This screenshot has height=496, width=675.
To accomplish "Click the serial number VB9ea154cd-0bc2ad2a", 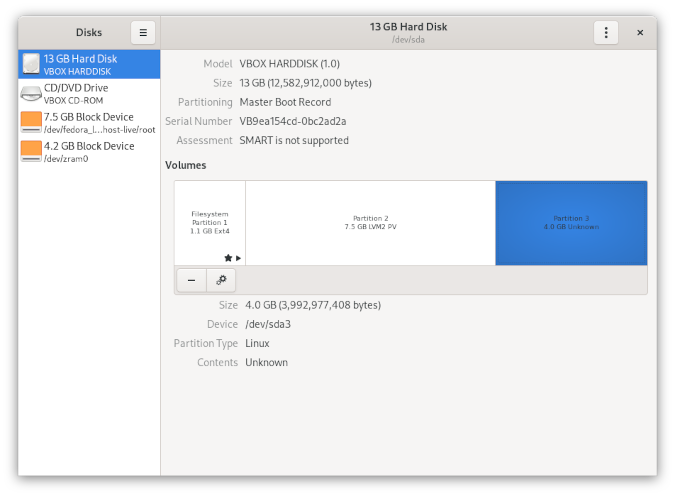I will point(293,121).
